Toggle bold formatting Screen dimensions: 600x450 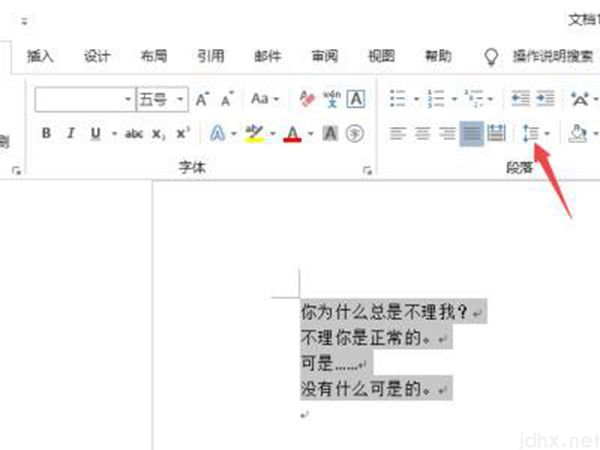pyautogui.click(x=46, y=133)
